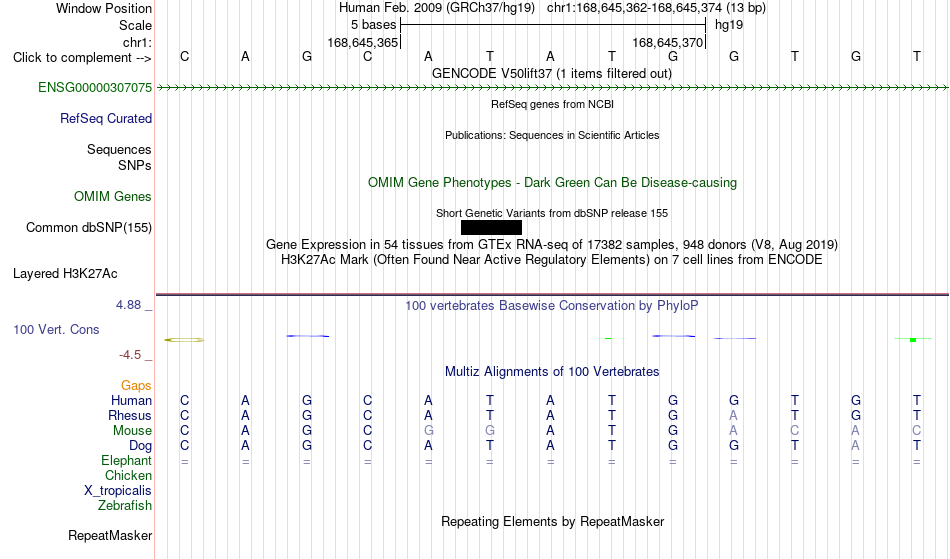Click the orange Gaps label

[136, 386]
